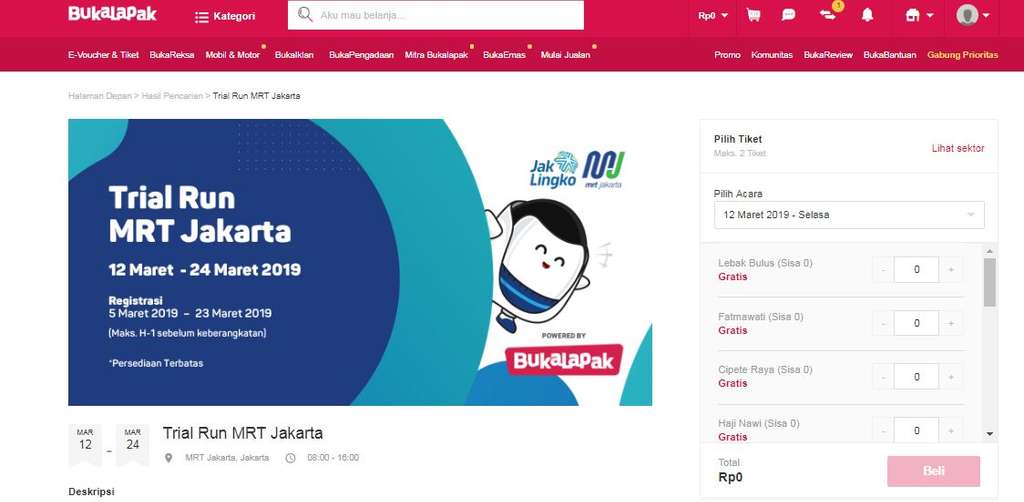
Task: Open the notifications bell icon
Action: (867, 15)
